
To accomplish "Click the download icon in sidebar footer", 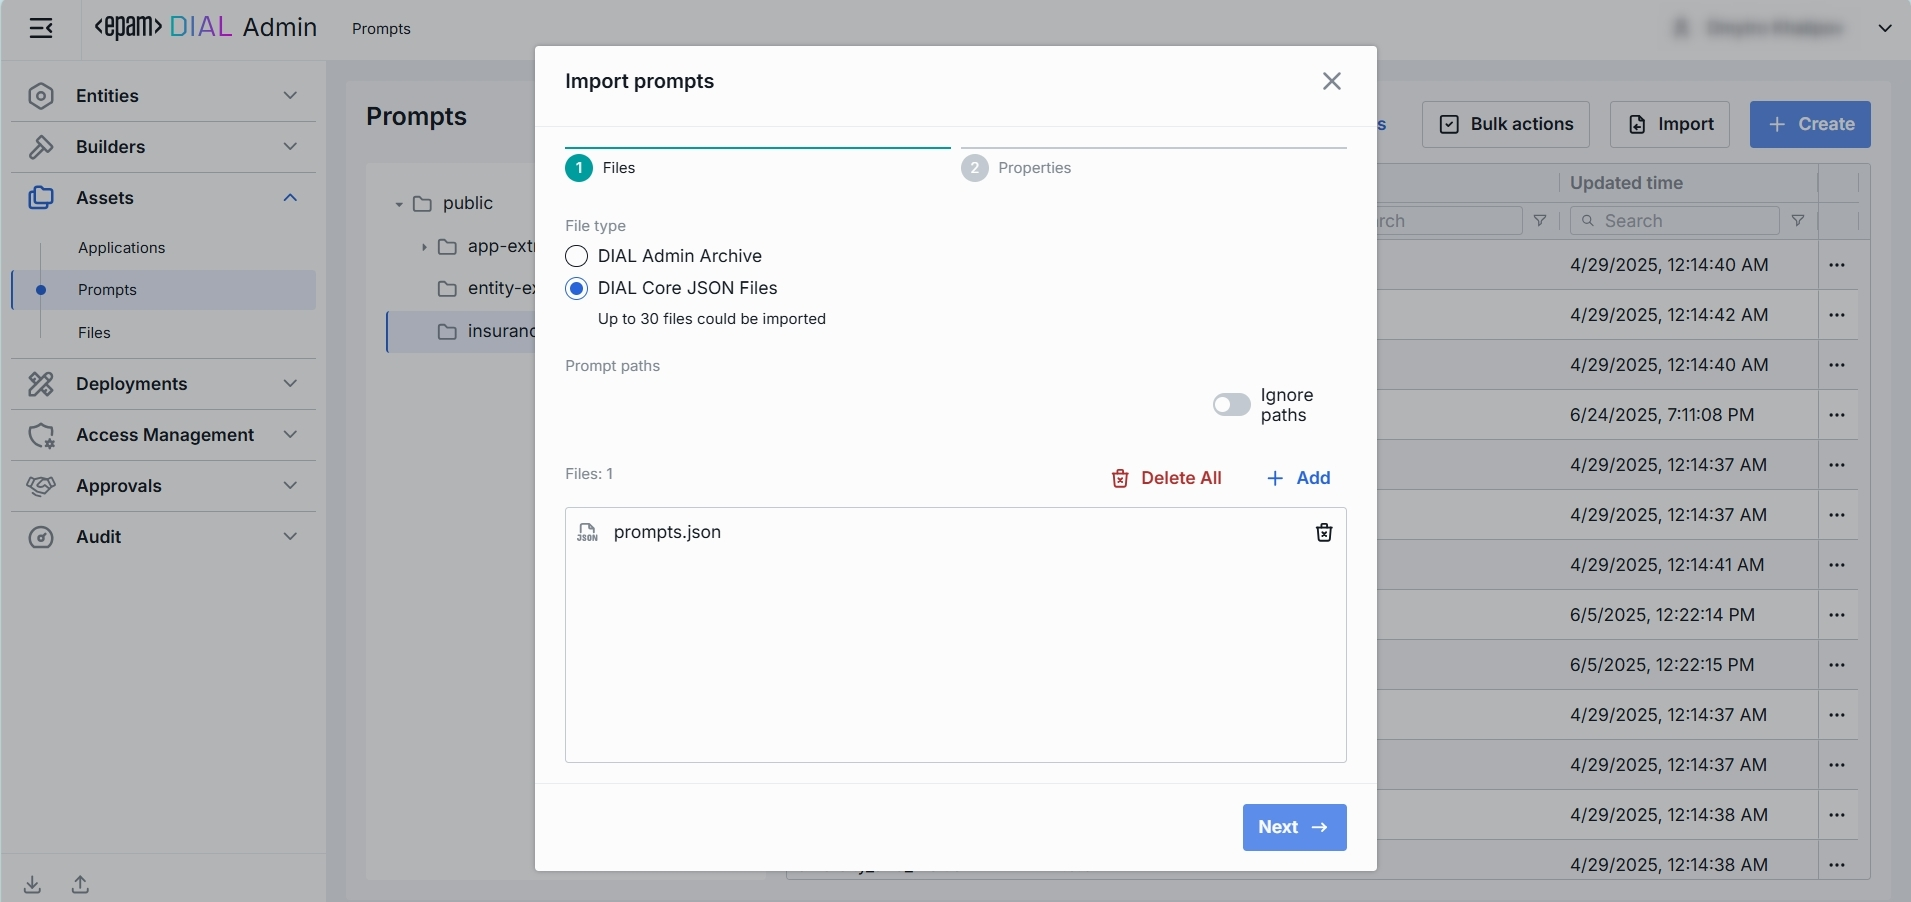I will tap(33, 885).
